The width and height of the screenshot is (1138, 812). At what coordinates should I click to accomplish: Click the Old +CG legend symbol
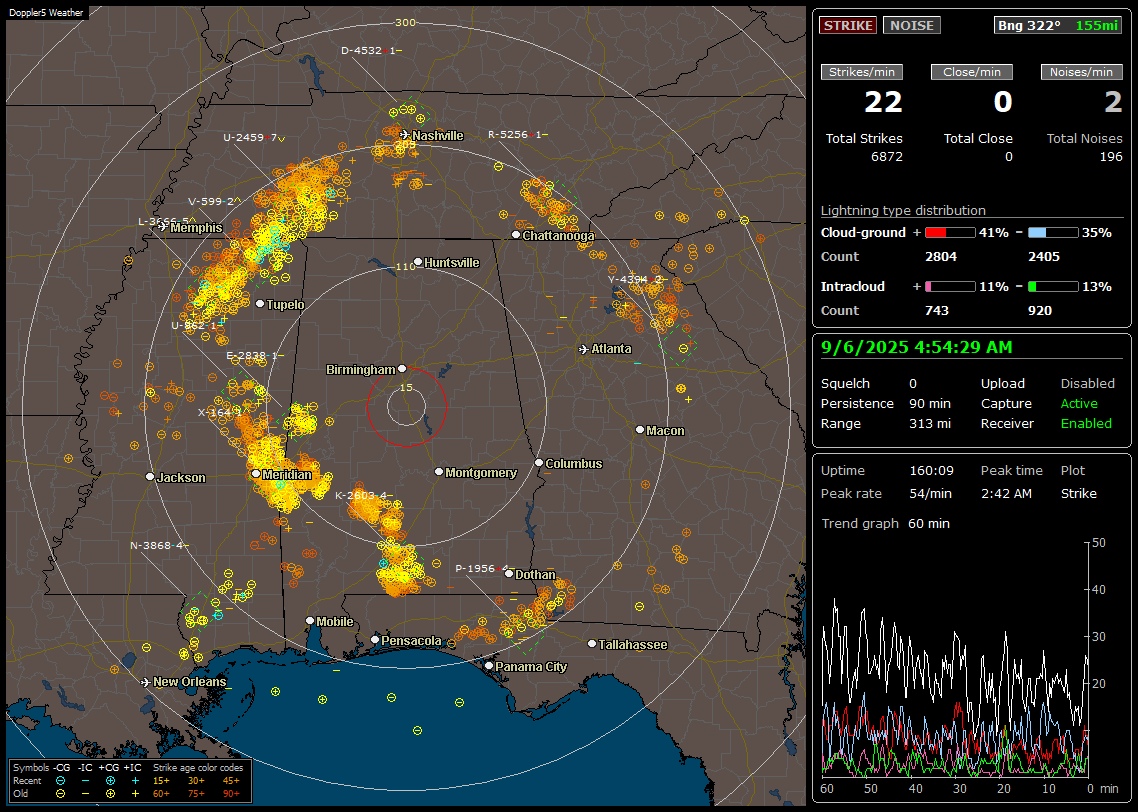pyautogui.click(x=110, y=794)
